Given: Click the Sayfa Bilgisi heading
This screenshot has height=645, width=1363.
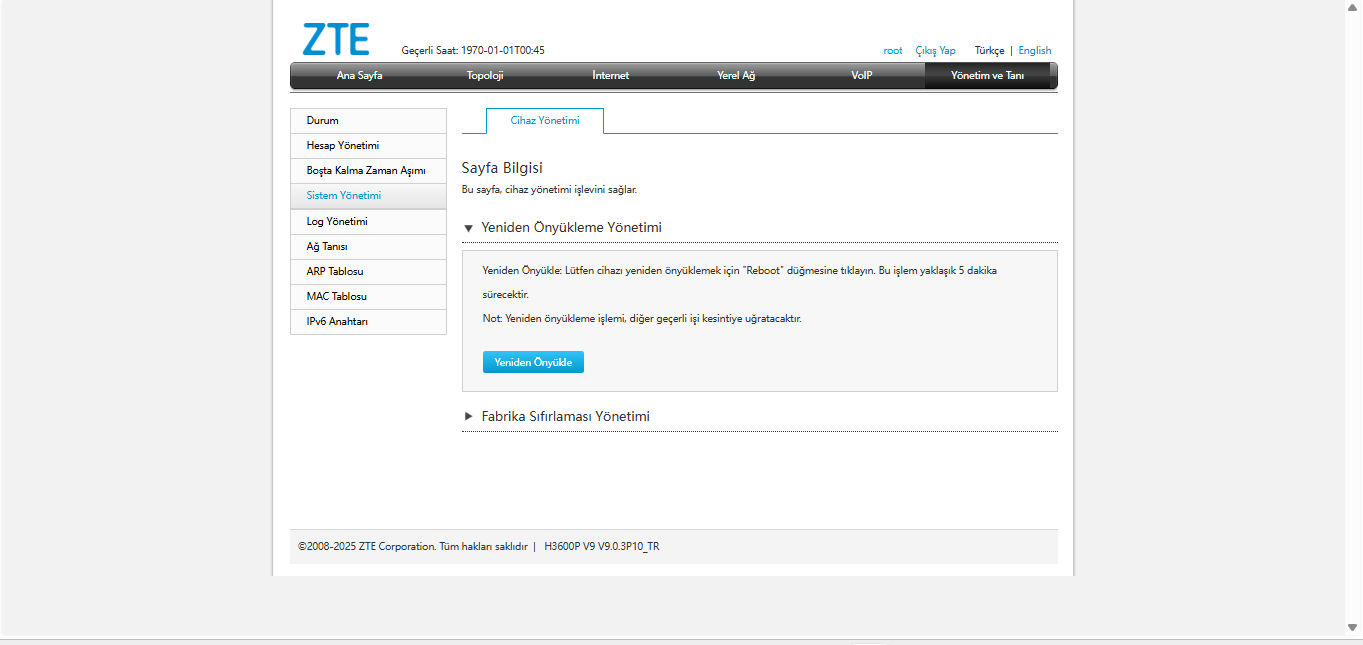Looking at the screenshot, I should coord(502,168).
